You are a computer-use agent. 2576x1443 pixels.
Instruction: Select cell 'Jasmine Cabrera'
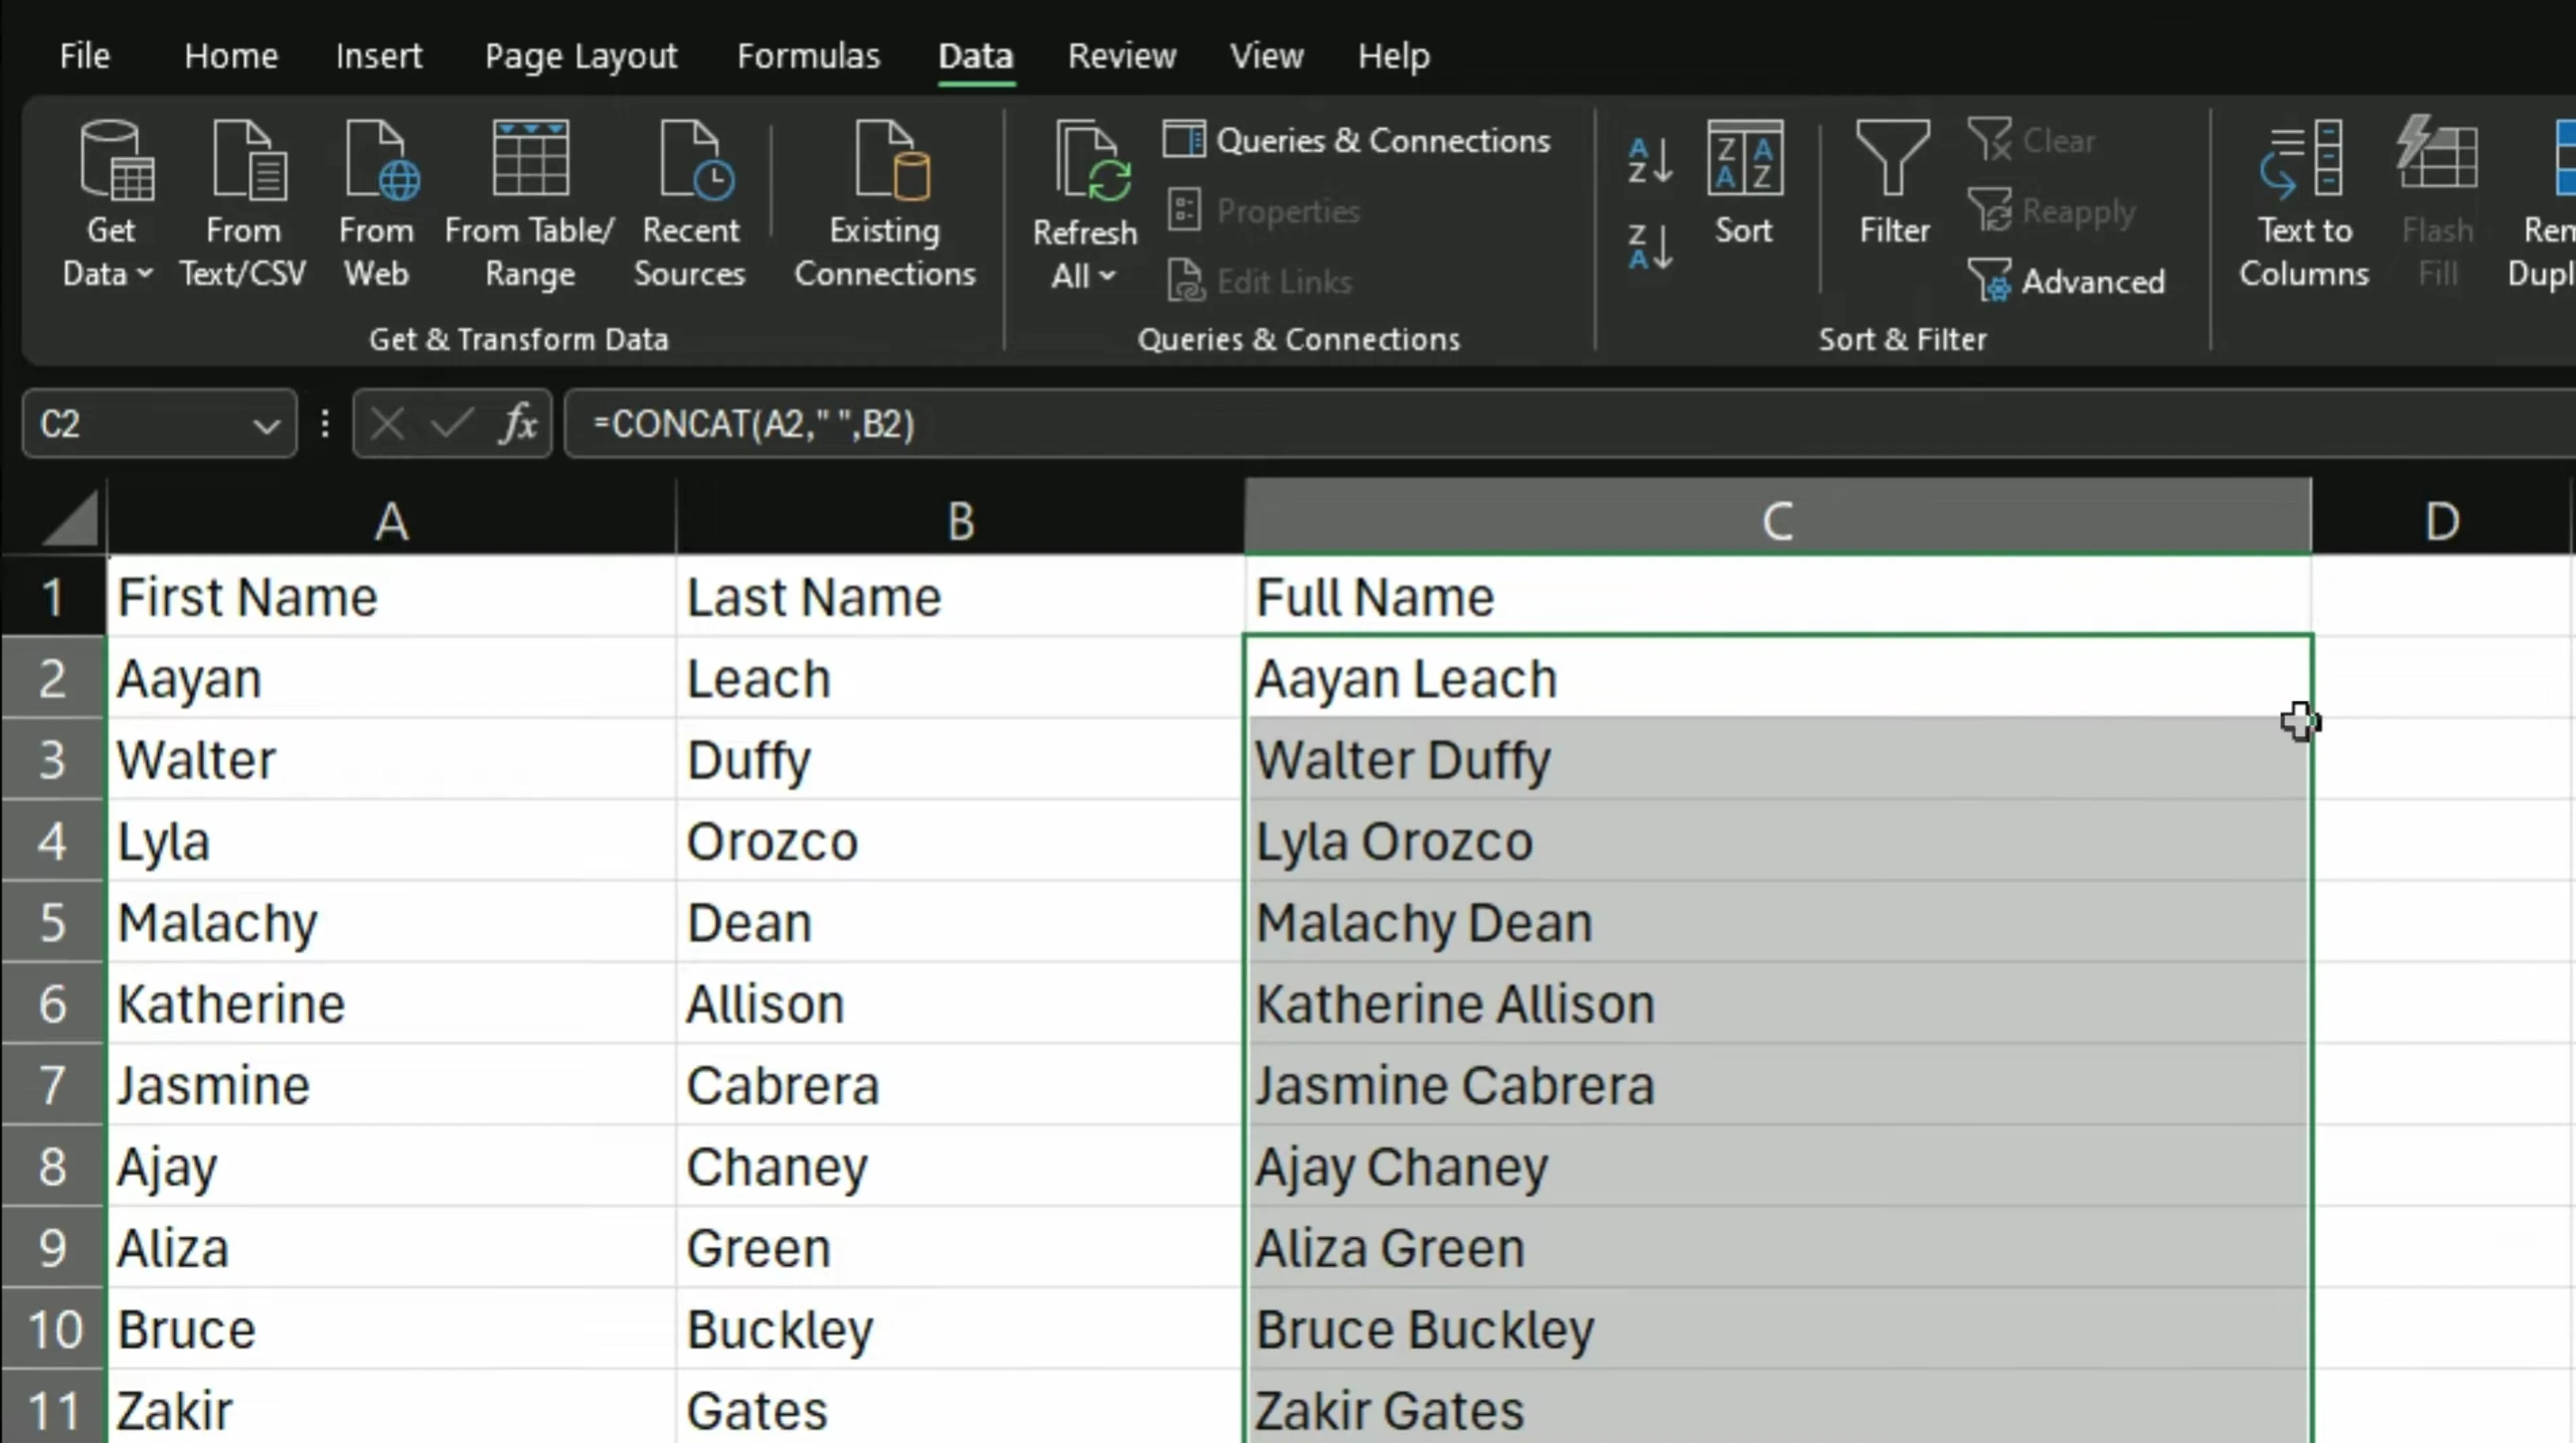(x=1778, y=1085)
